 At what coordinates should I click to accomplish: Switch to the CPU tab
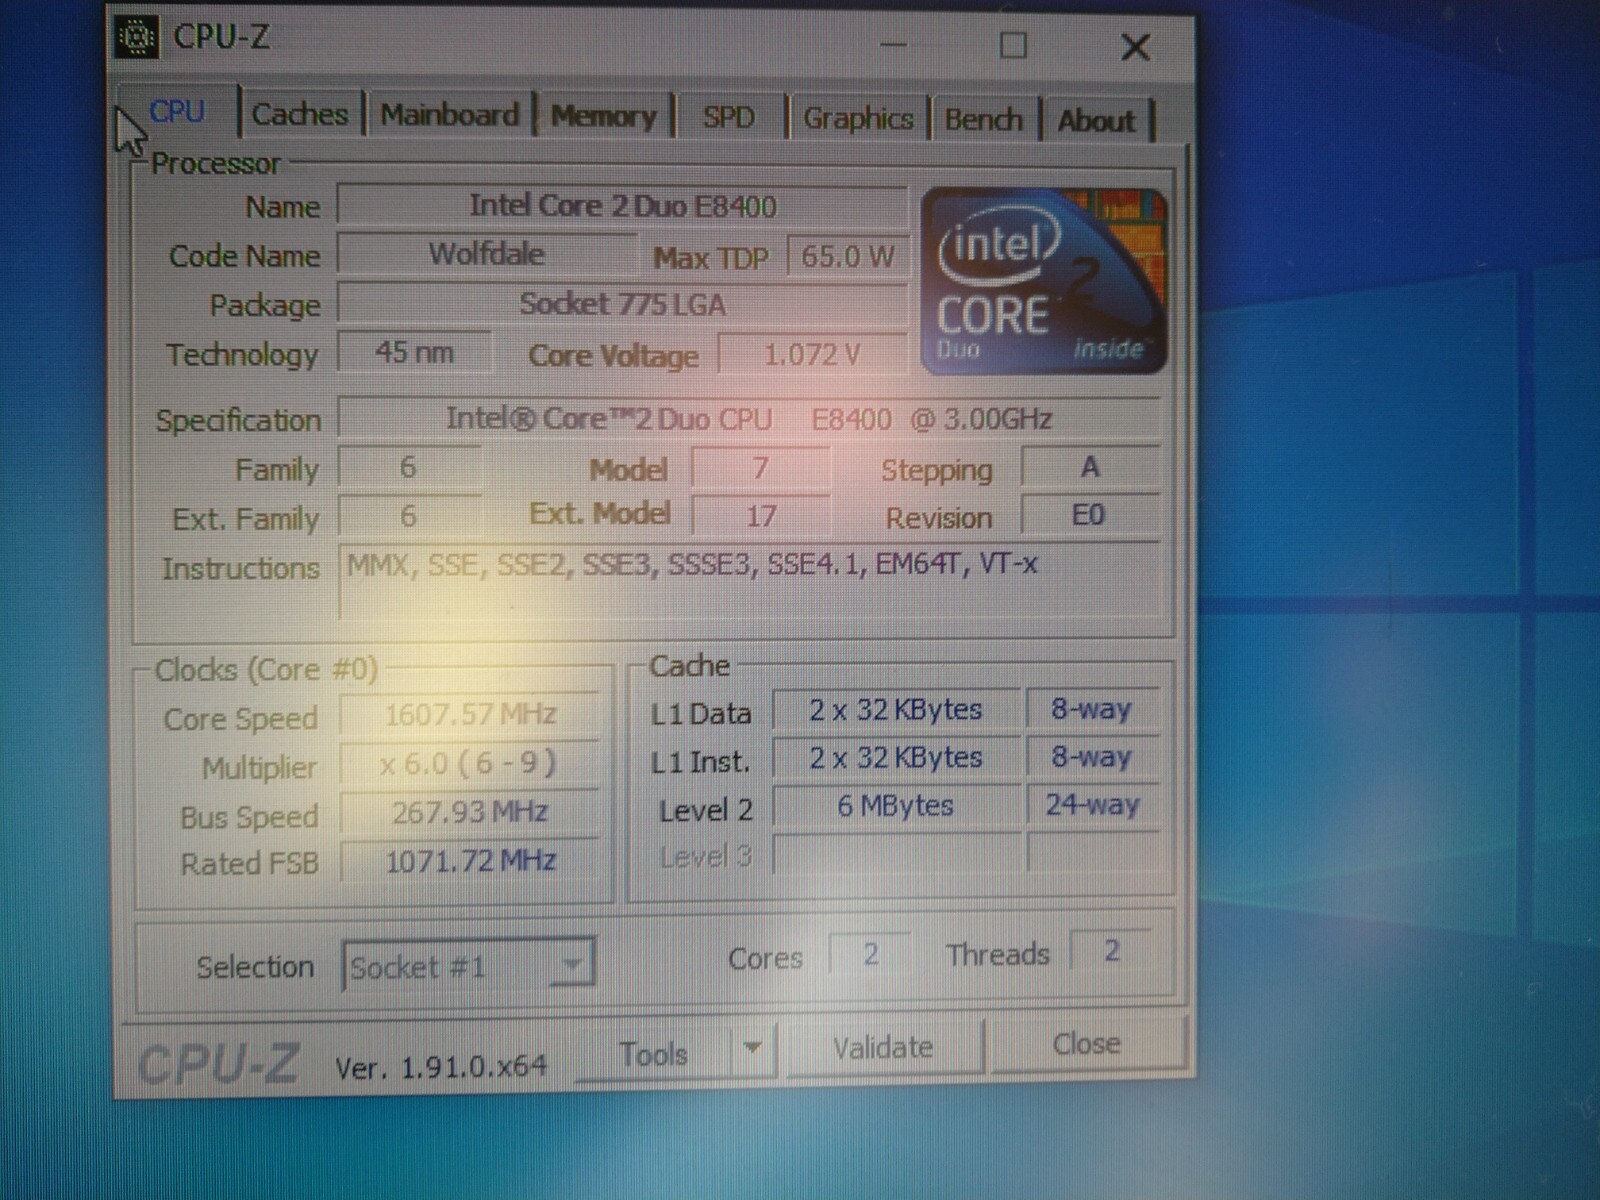point(177,112)
